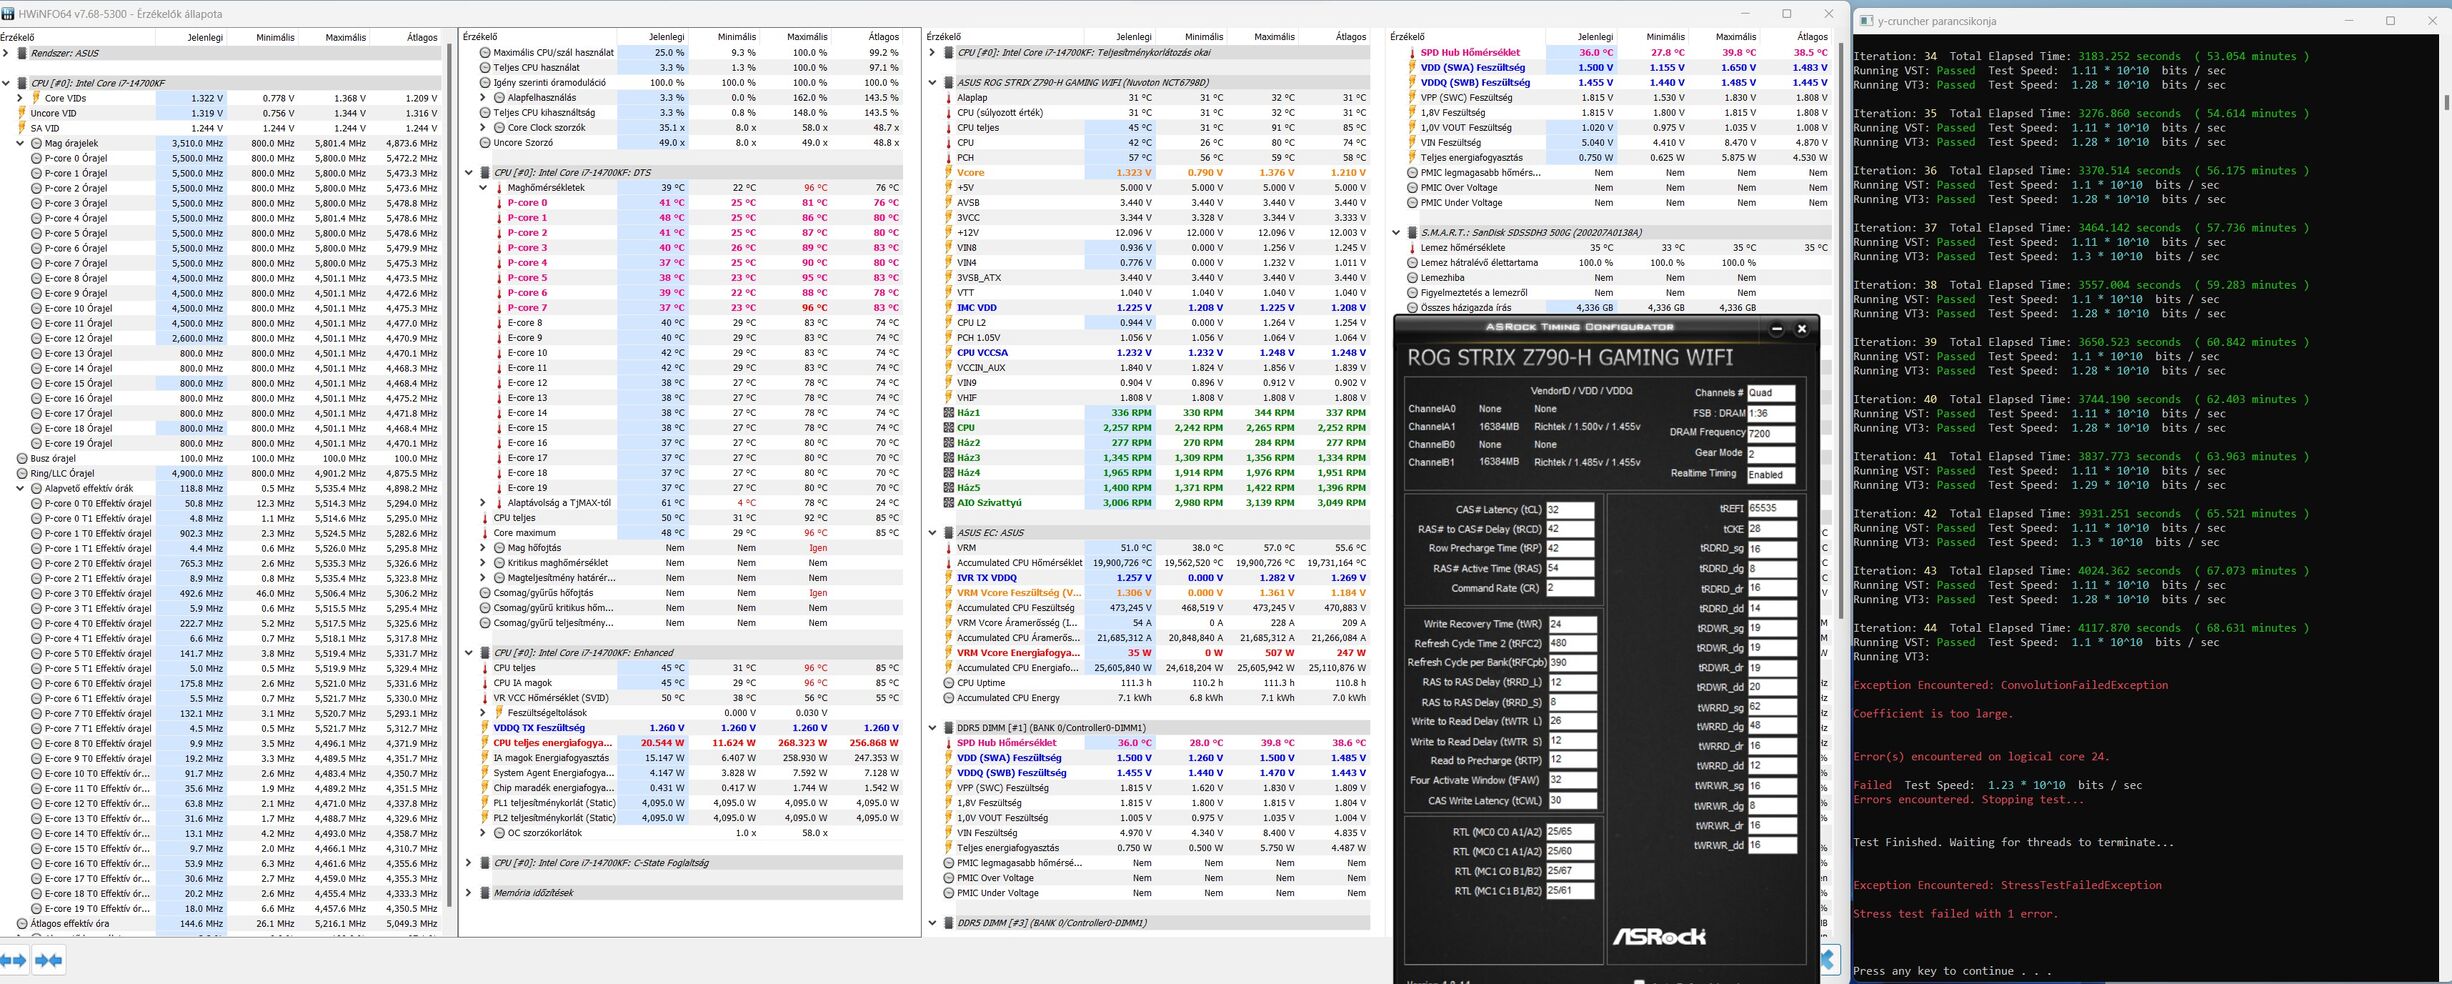Image resolution: width=2452 pixels, height=984 pixels.
Task: Click the 'VRM Vcore Energiafogya...' row label
Action: tap(1019, 653)
